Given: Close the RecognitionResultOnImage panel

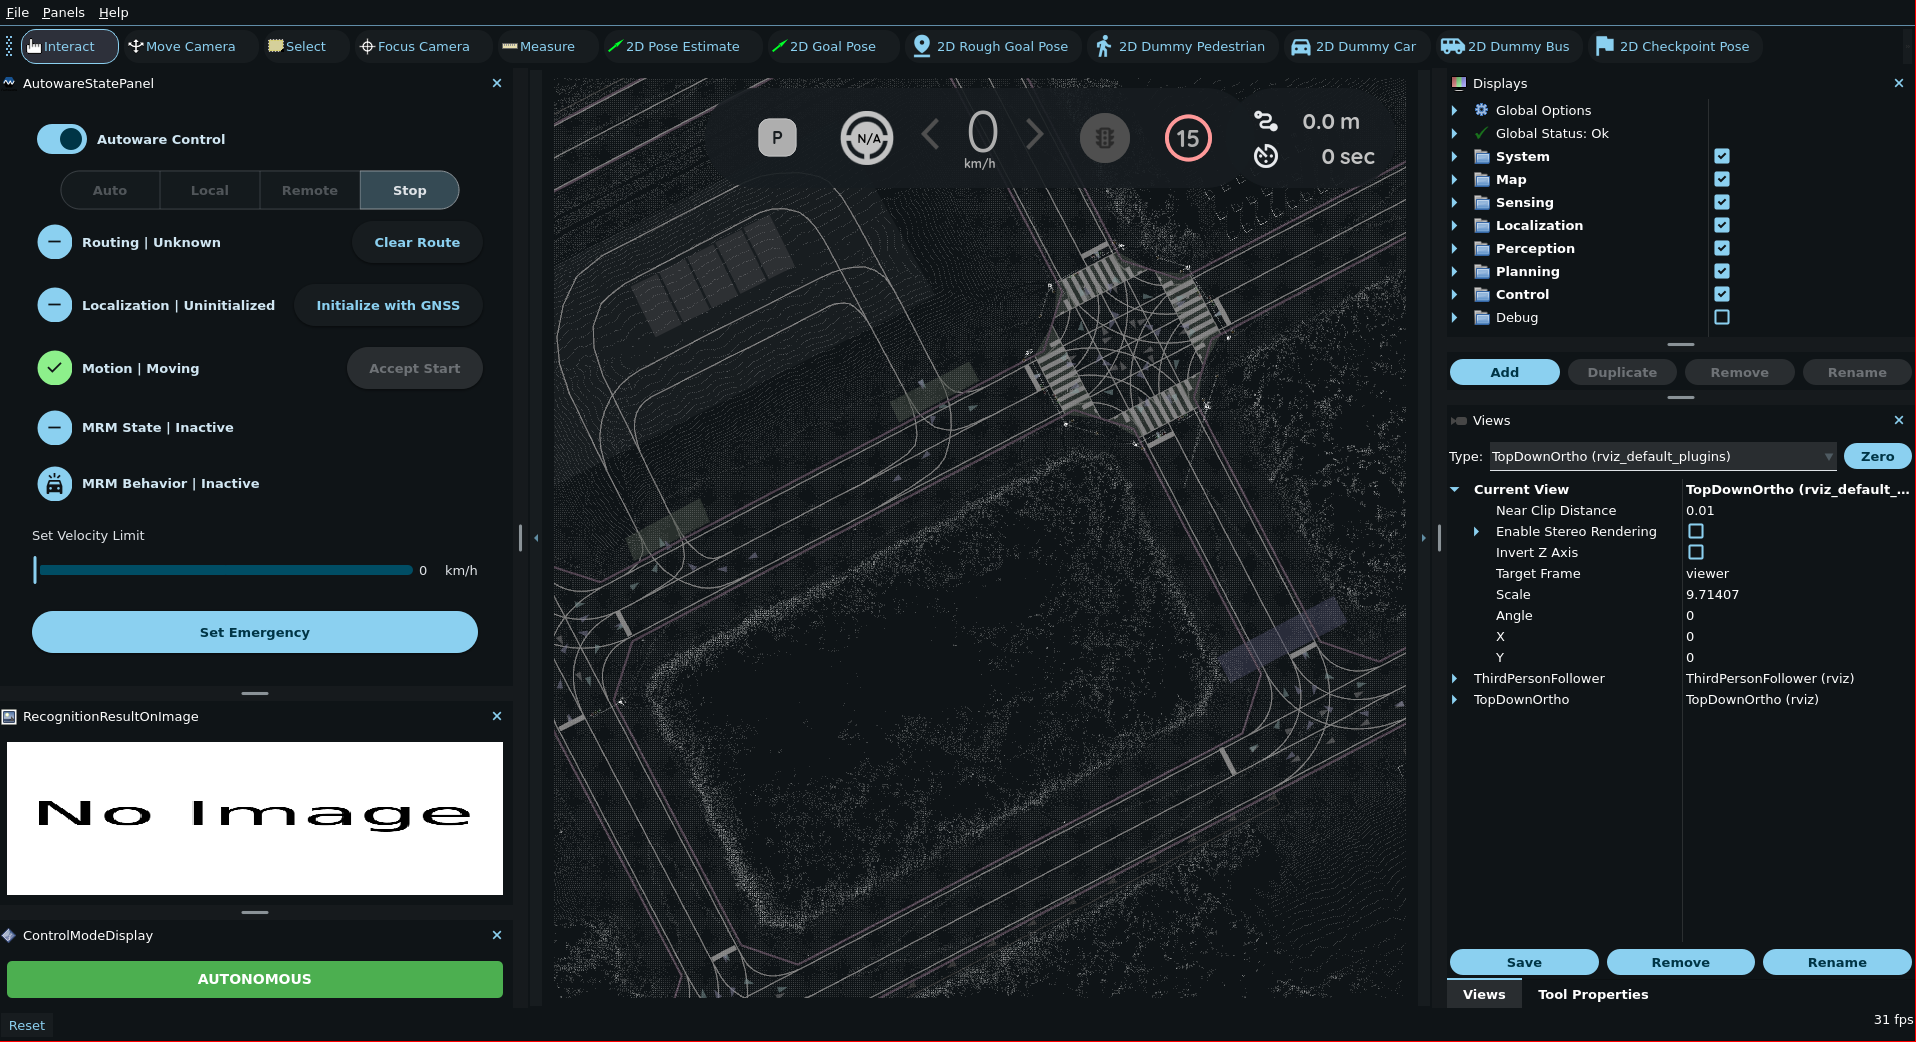Looking at the screenshot, I should (497, 717).
